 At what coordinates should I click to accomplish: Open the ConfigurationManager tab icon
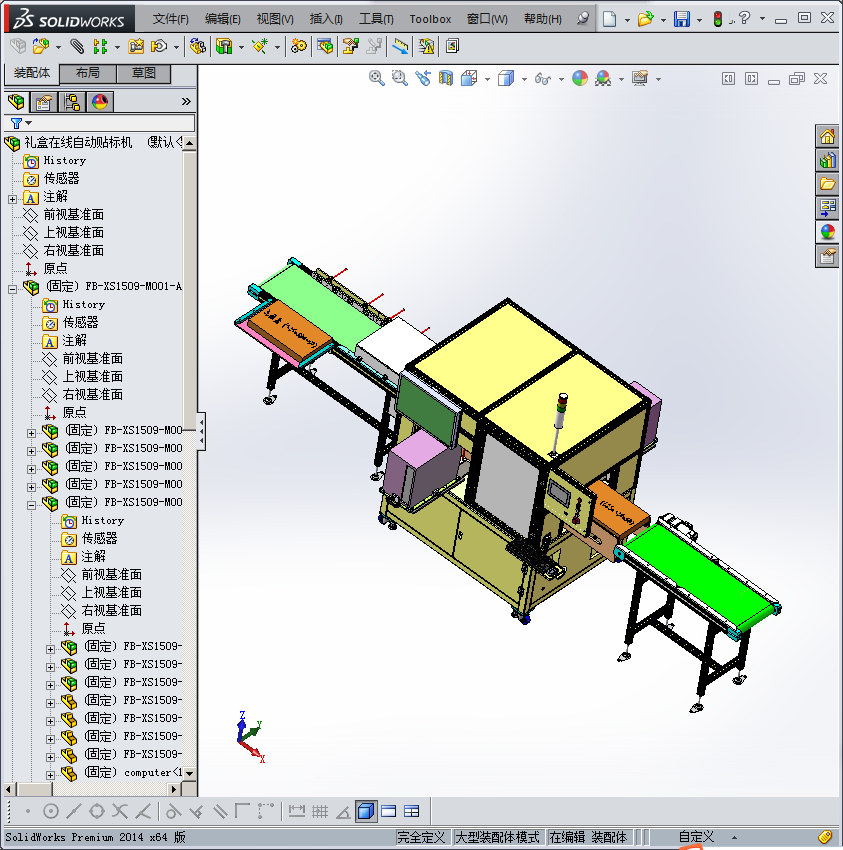(72, 101)
